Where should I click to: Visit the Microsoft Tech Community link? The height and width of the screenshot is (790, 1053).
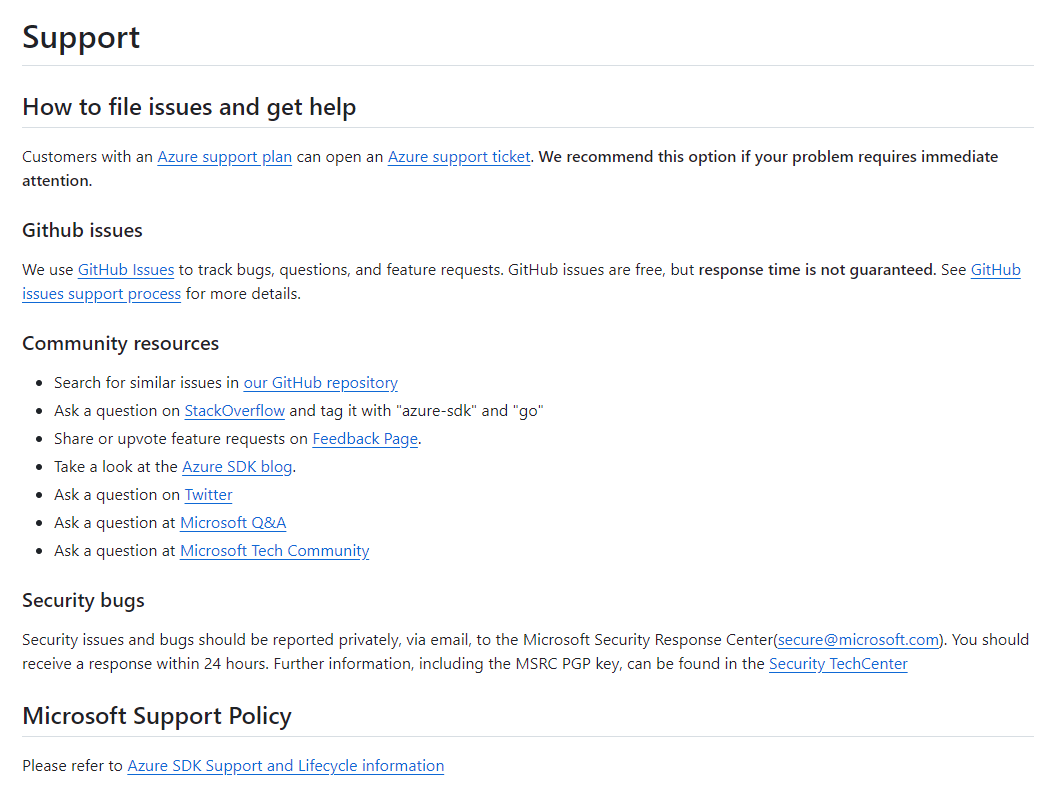pyautogui.click(x=275, y=551)
